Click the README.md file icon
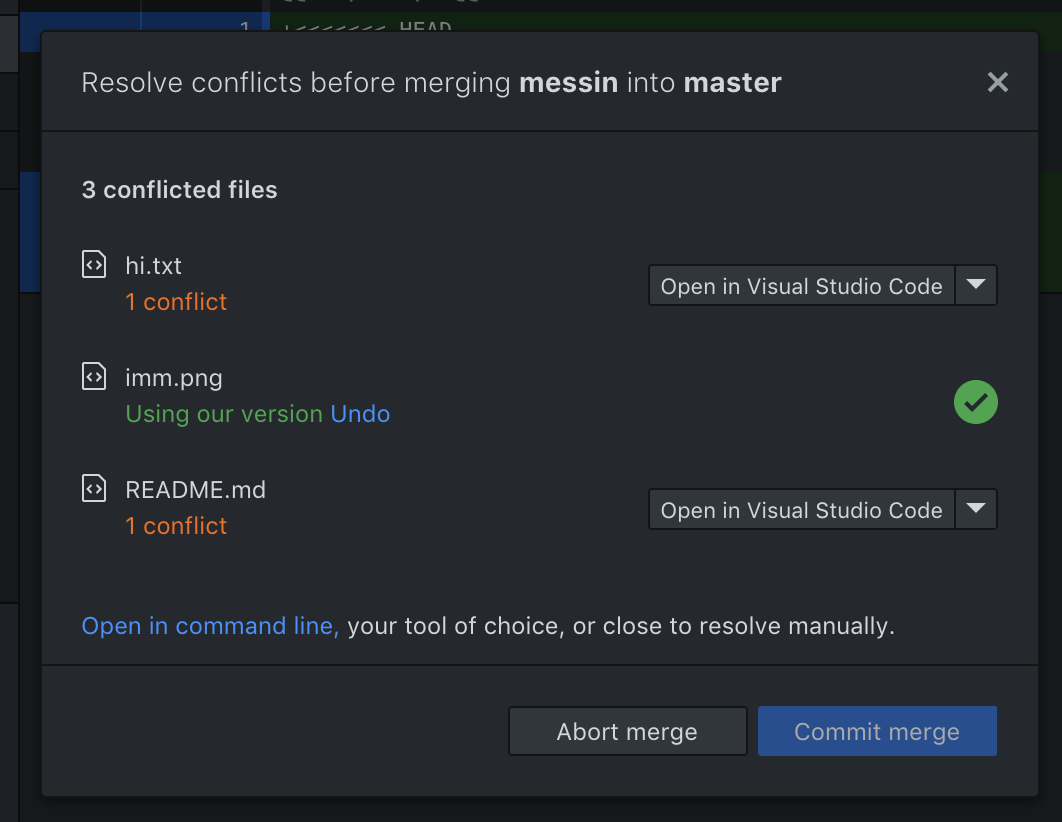1062x822 pixels. click(94, 488)
